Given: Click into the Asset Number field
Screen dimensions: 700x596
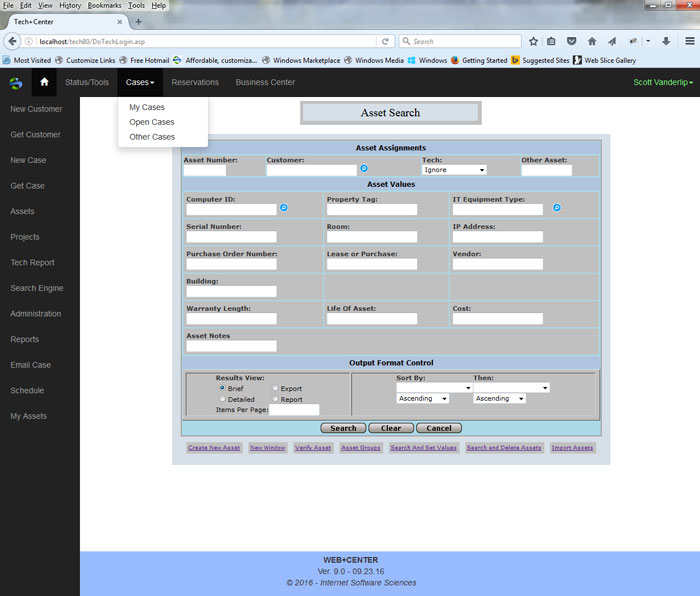Looking at the screenshot, I should point(205,170).
